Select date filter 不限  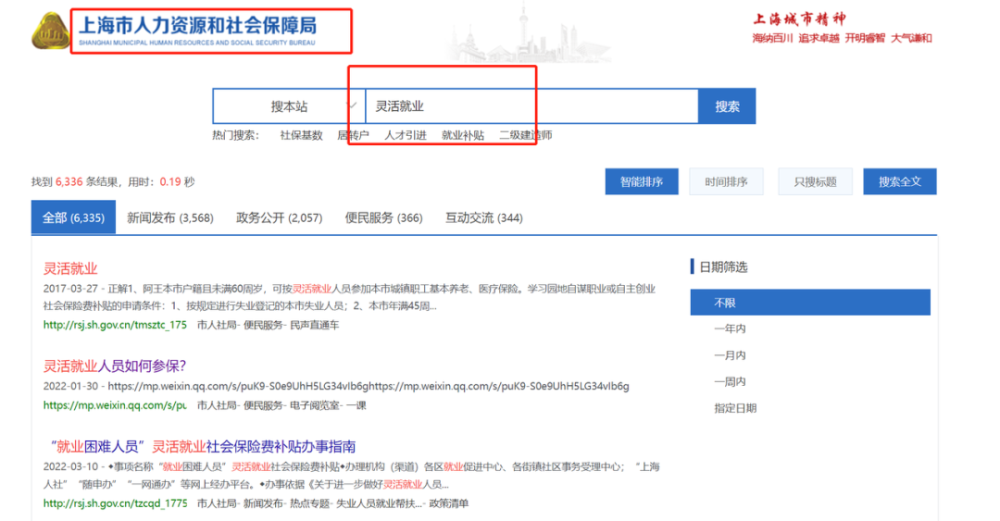[810, 302]
